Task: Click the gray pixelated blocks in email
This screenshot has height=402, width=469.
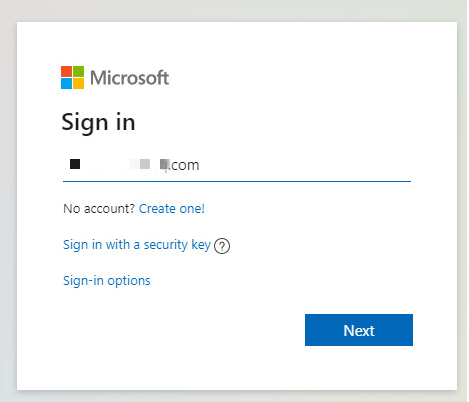Action: point(145,164)
